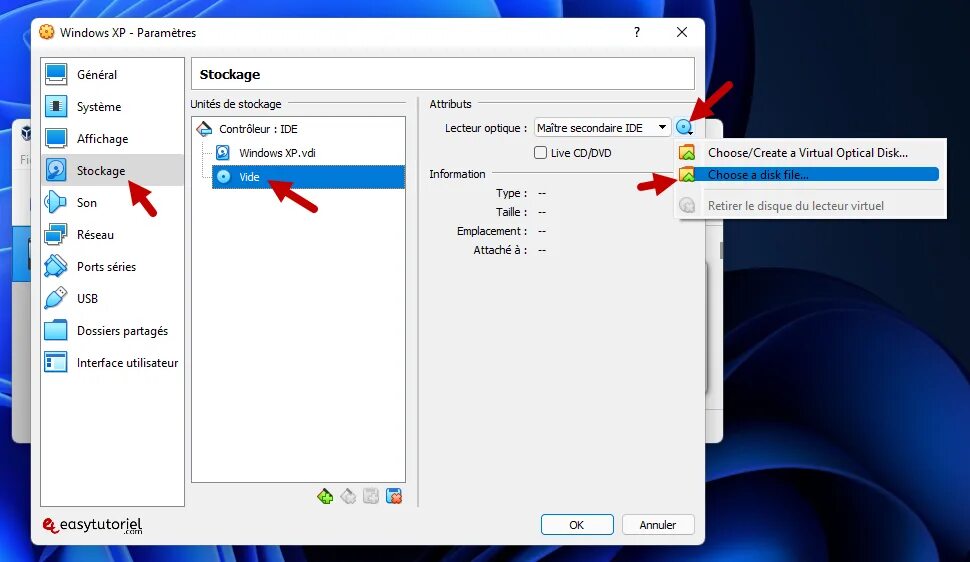Choose the 'Choose a disk file...' entry
The image size is (970, 562).
click(810, 175)
